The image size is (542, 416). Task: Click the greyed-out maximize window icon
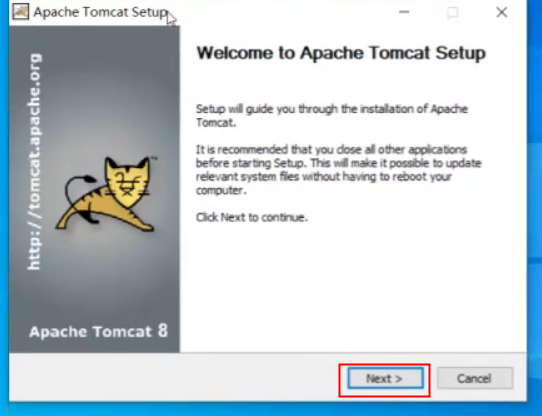coord(452,13)
